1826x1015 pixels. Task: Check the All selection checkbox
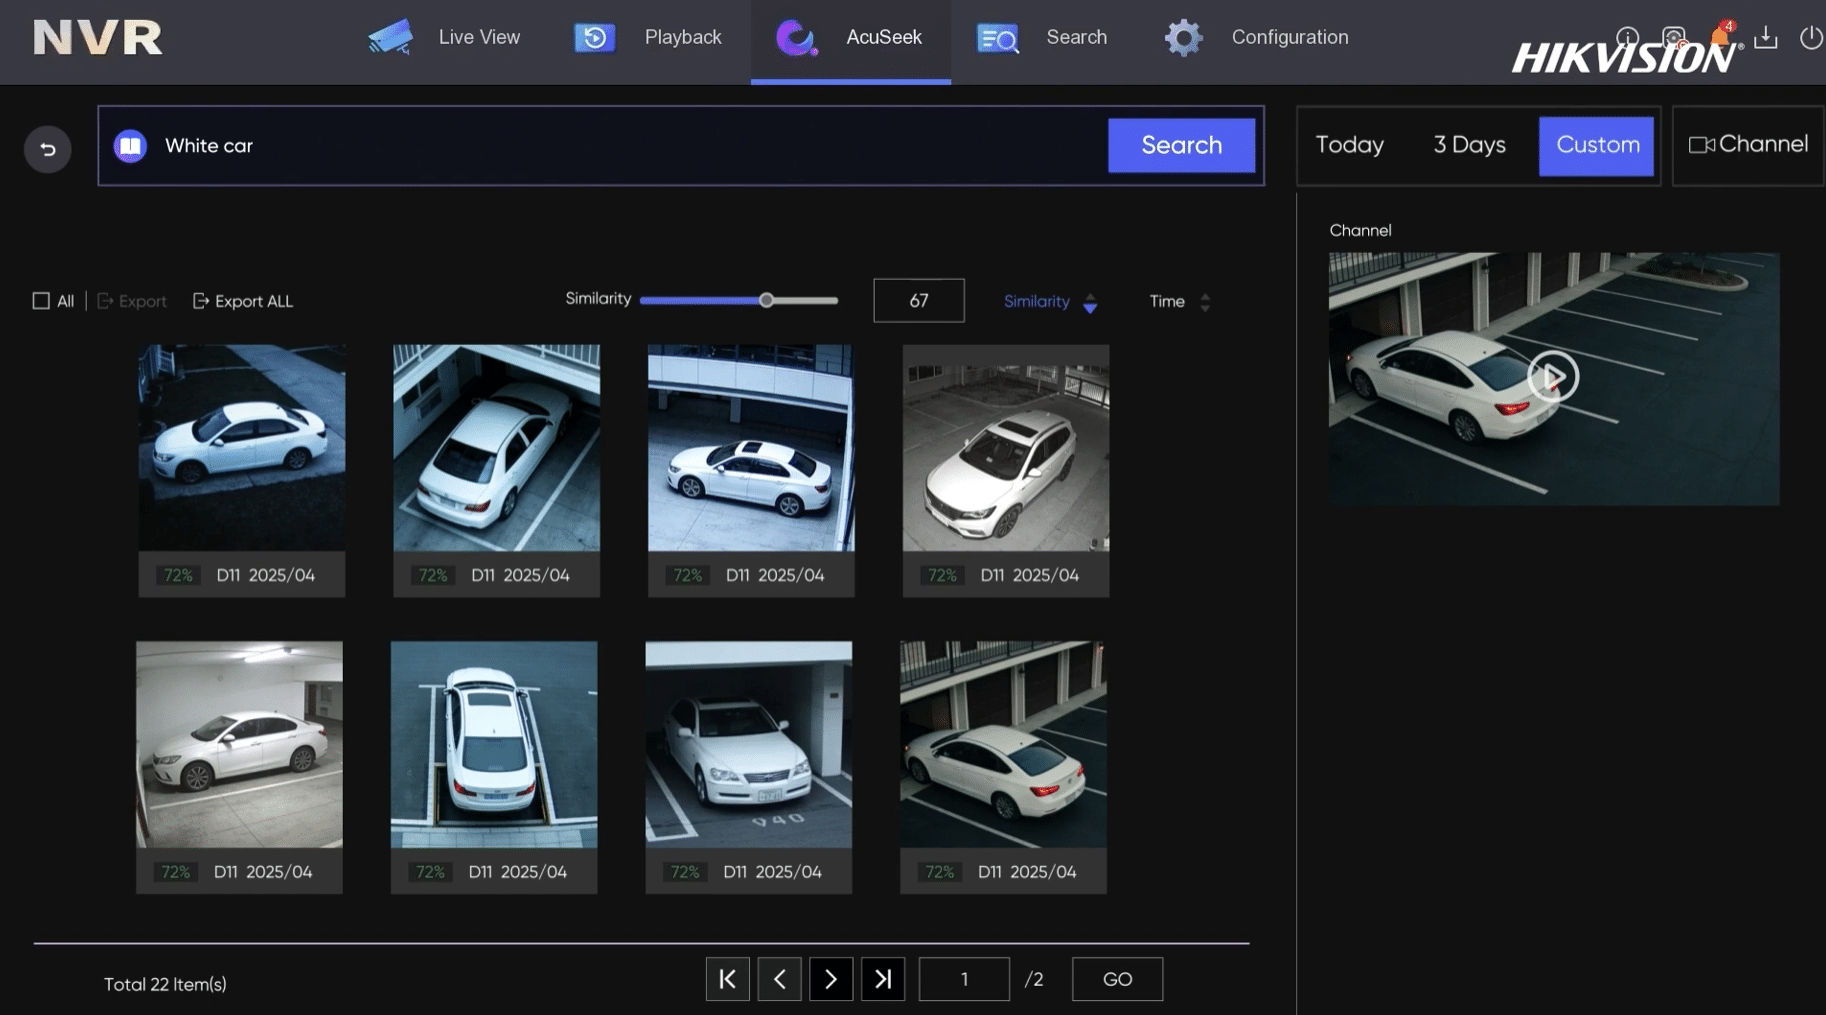click(x=41, y=301)
